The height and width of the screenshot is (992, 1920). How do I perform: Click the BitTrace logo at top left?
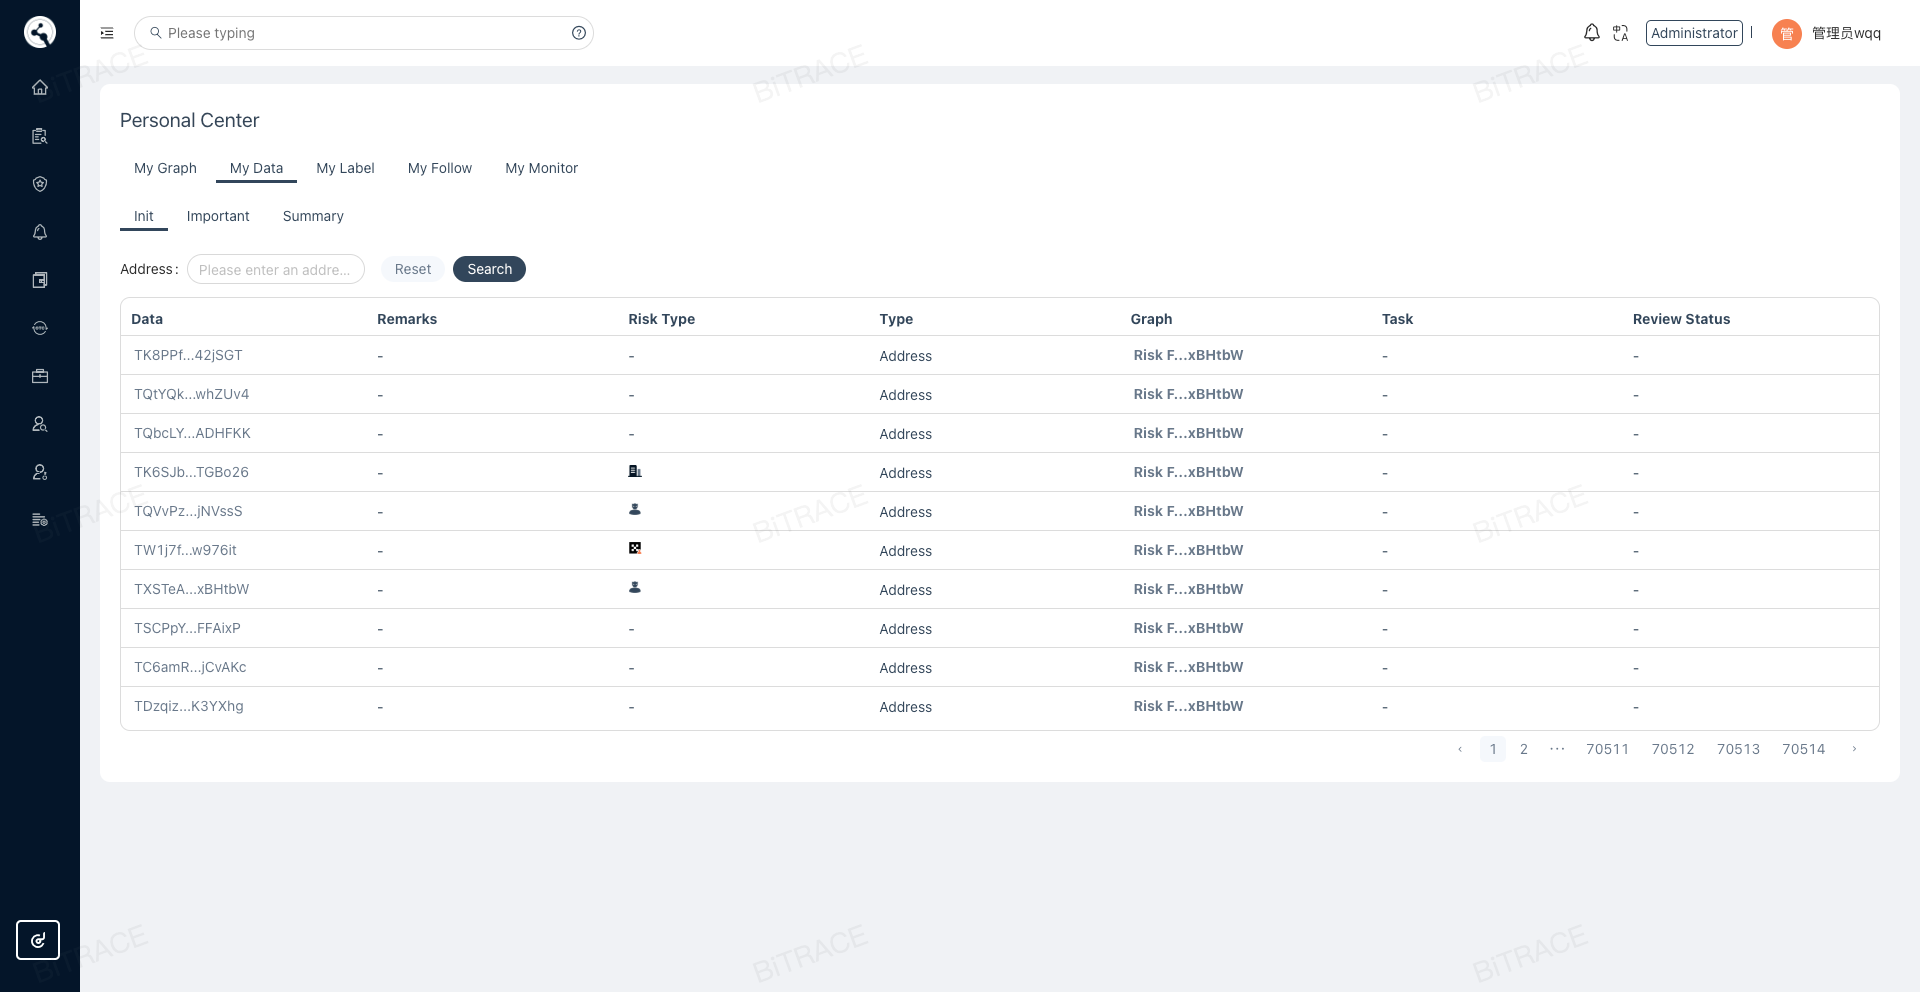(40, 32)
